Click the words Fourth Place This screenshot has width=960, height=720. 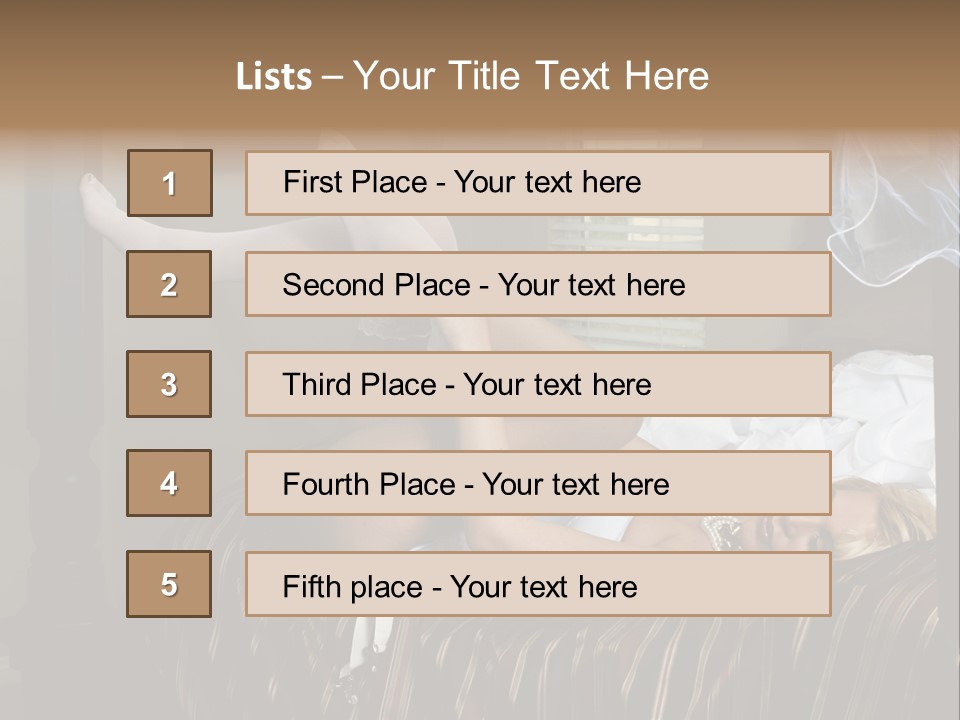[x=369, y=485]
